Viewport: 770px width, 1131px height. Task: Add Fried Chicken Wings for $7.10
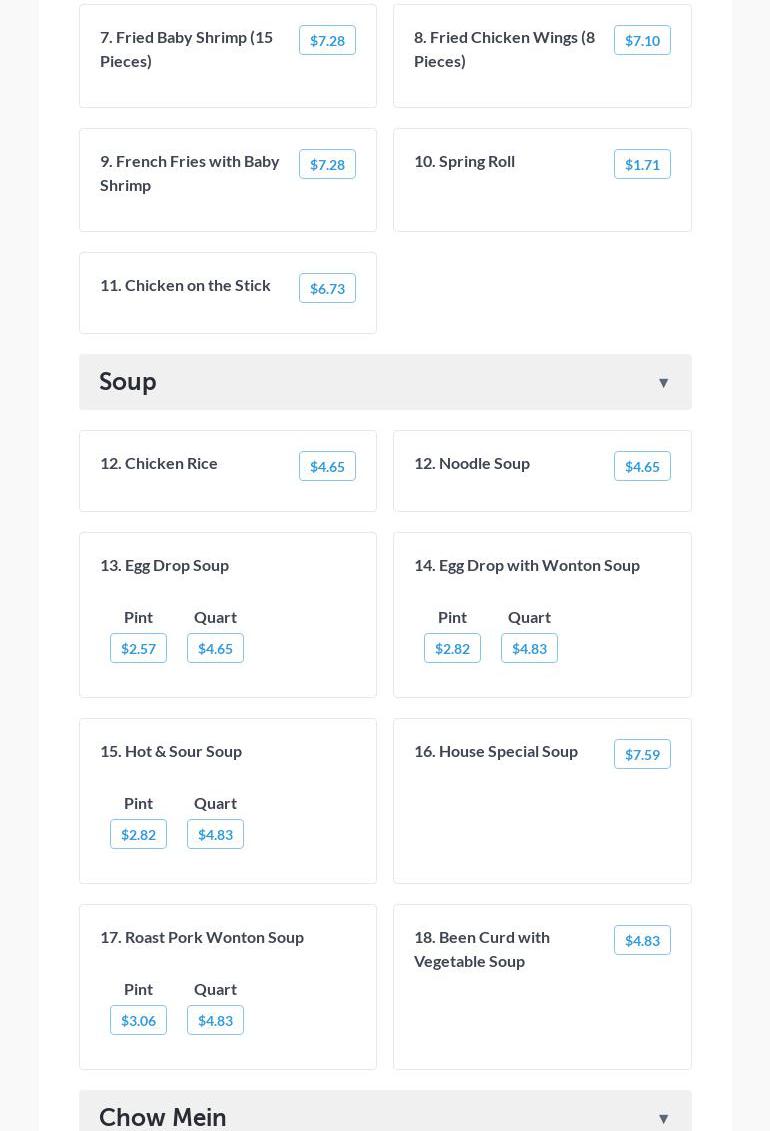pos(642,40)
